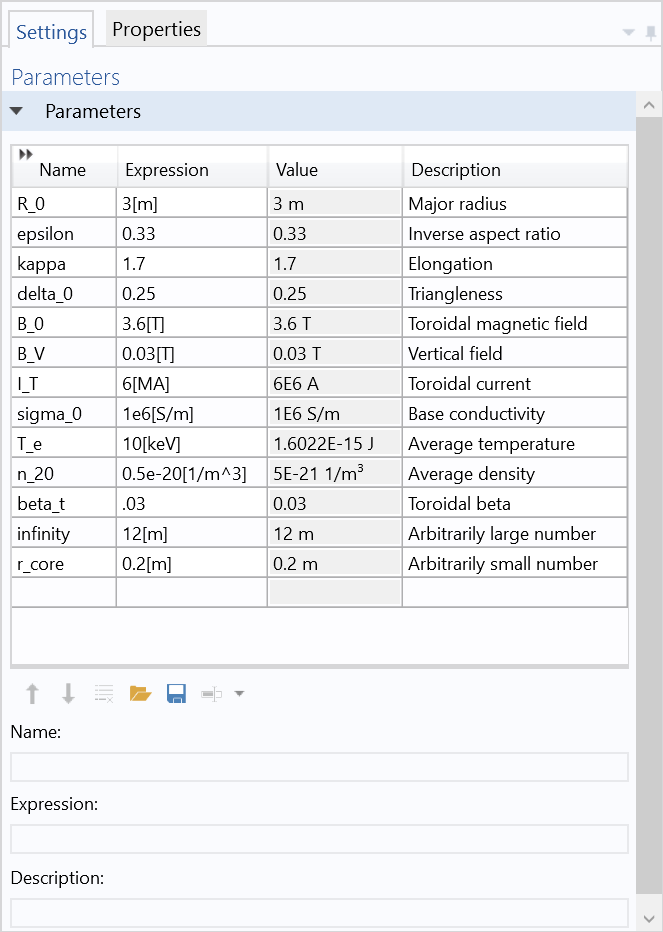Click the Move Up arrow icon
Image resolution: width=663 pixels, height=932 pixels.
point(32,693)
